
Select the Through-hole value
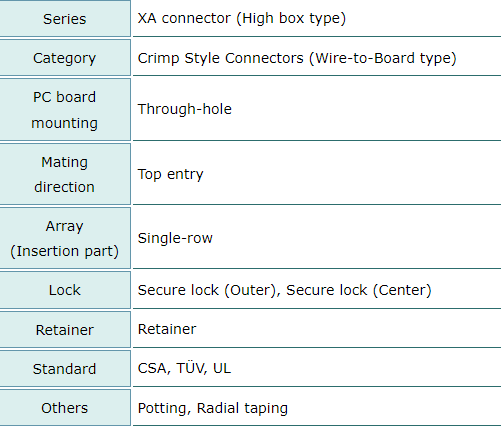pos(185,109)
